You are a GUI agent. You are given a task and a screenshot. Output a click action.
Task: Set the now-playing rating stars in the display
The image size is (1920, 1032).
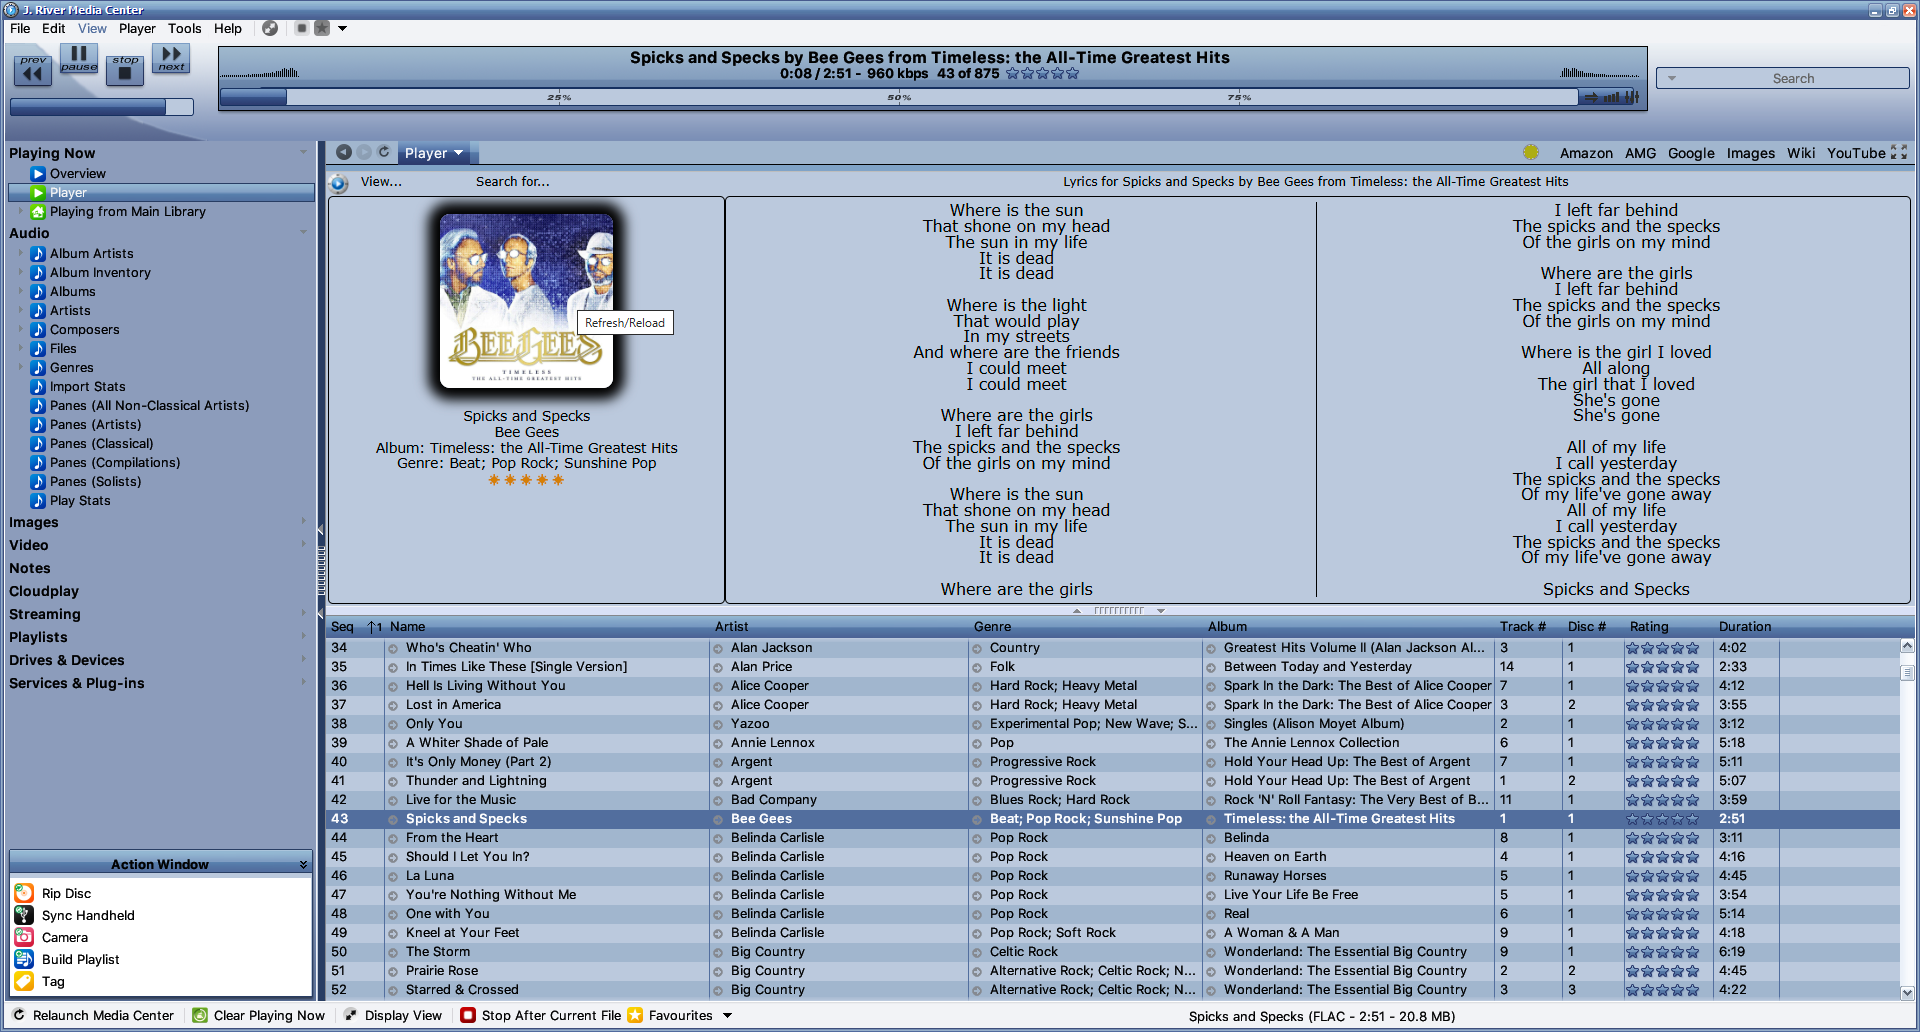[x=1042, y=73]
